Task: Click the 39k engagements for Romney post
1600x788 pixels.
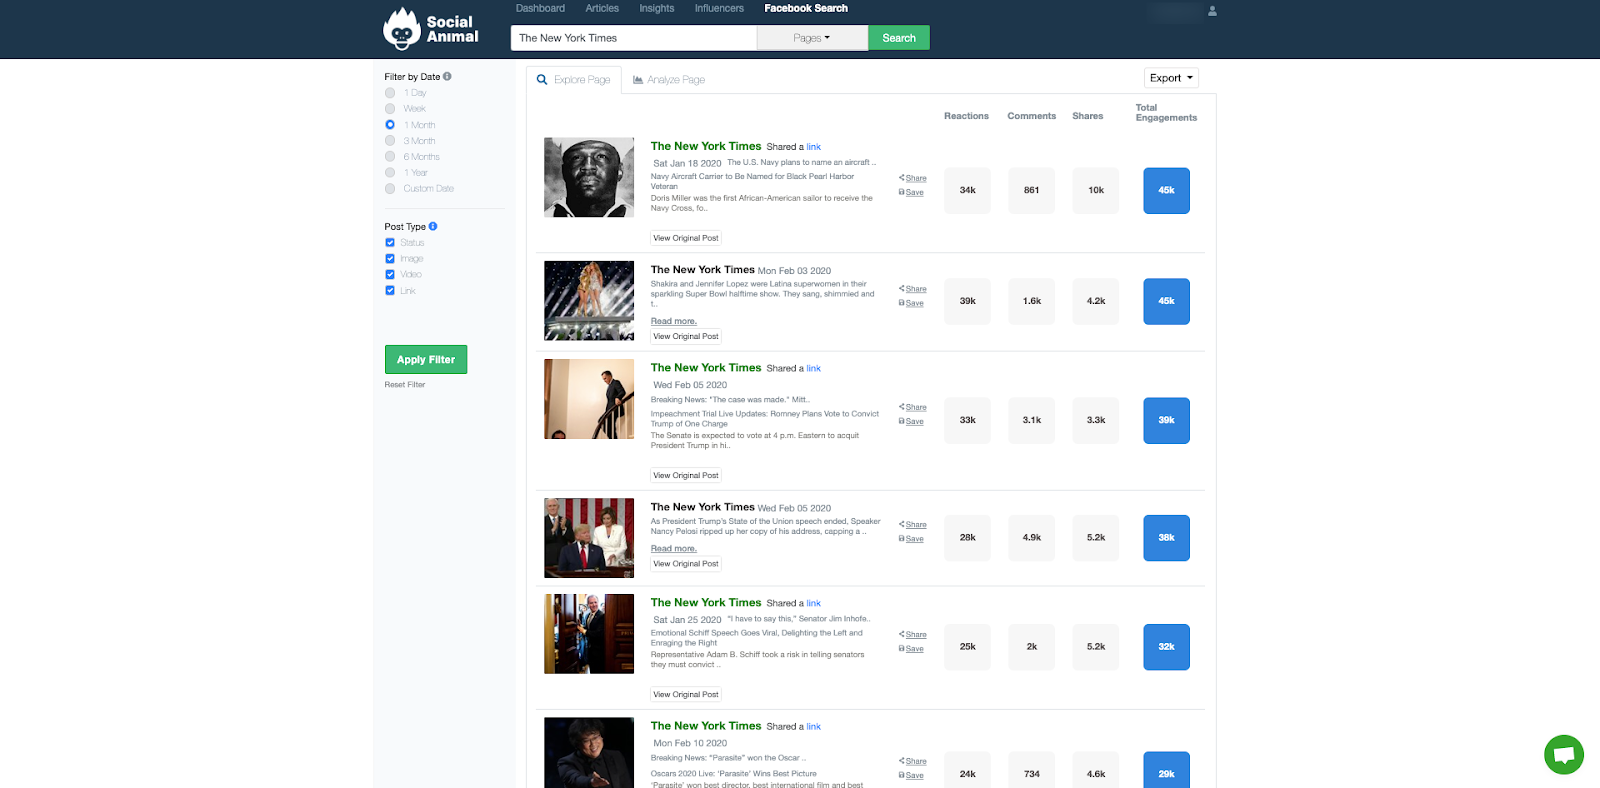Action: click(1167, 421)
